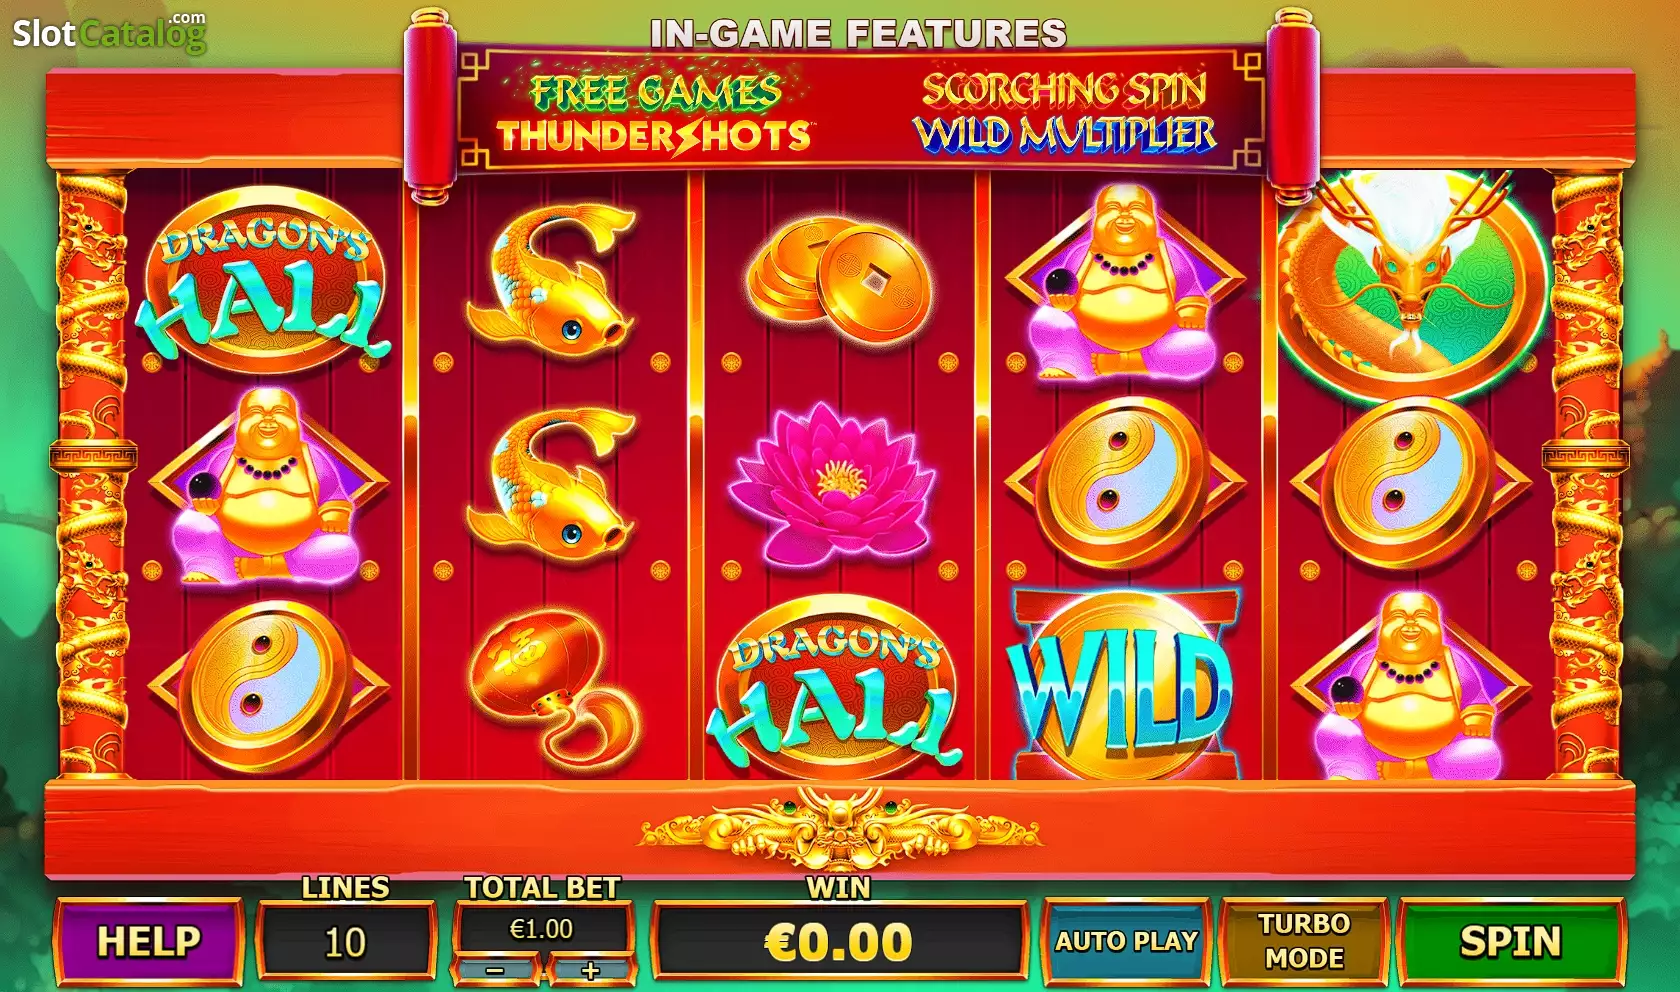Screen dimensions: 1680x992
Task: Click the LINES value box showing 10
Action: click(345, 942)
